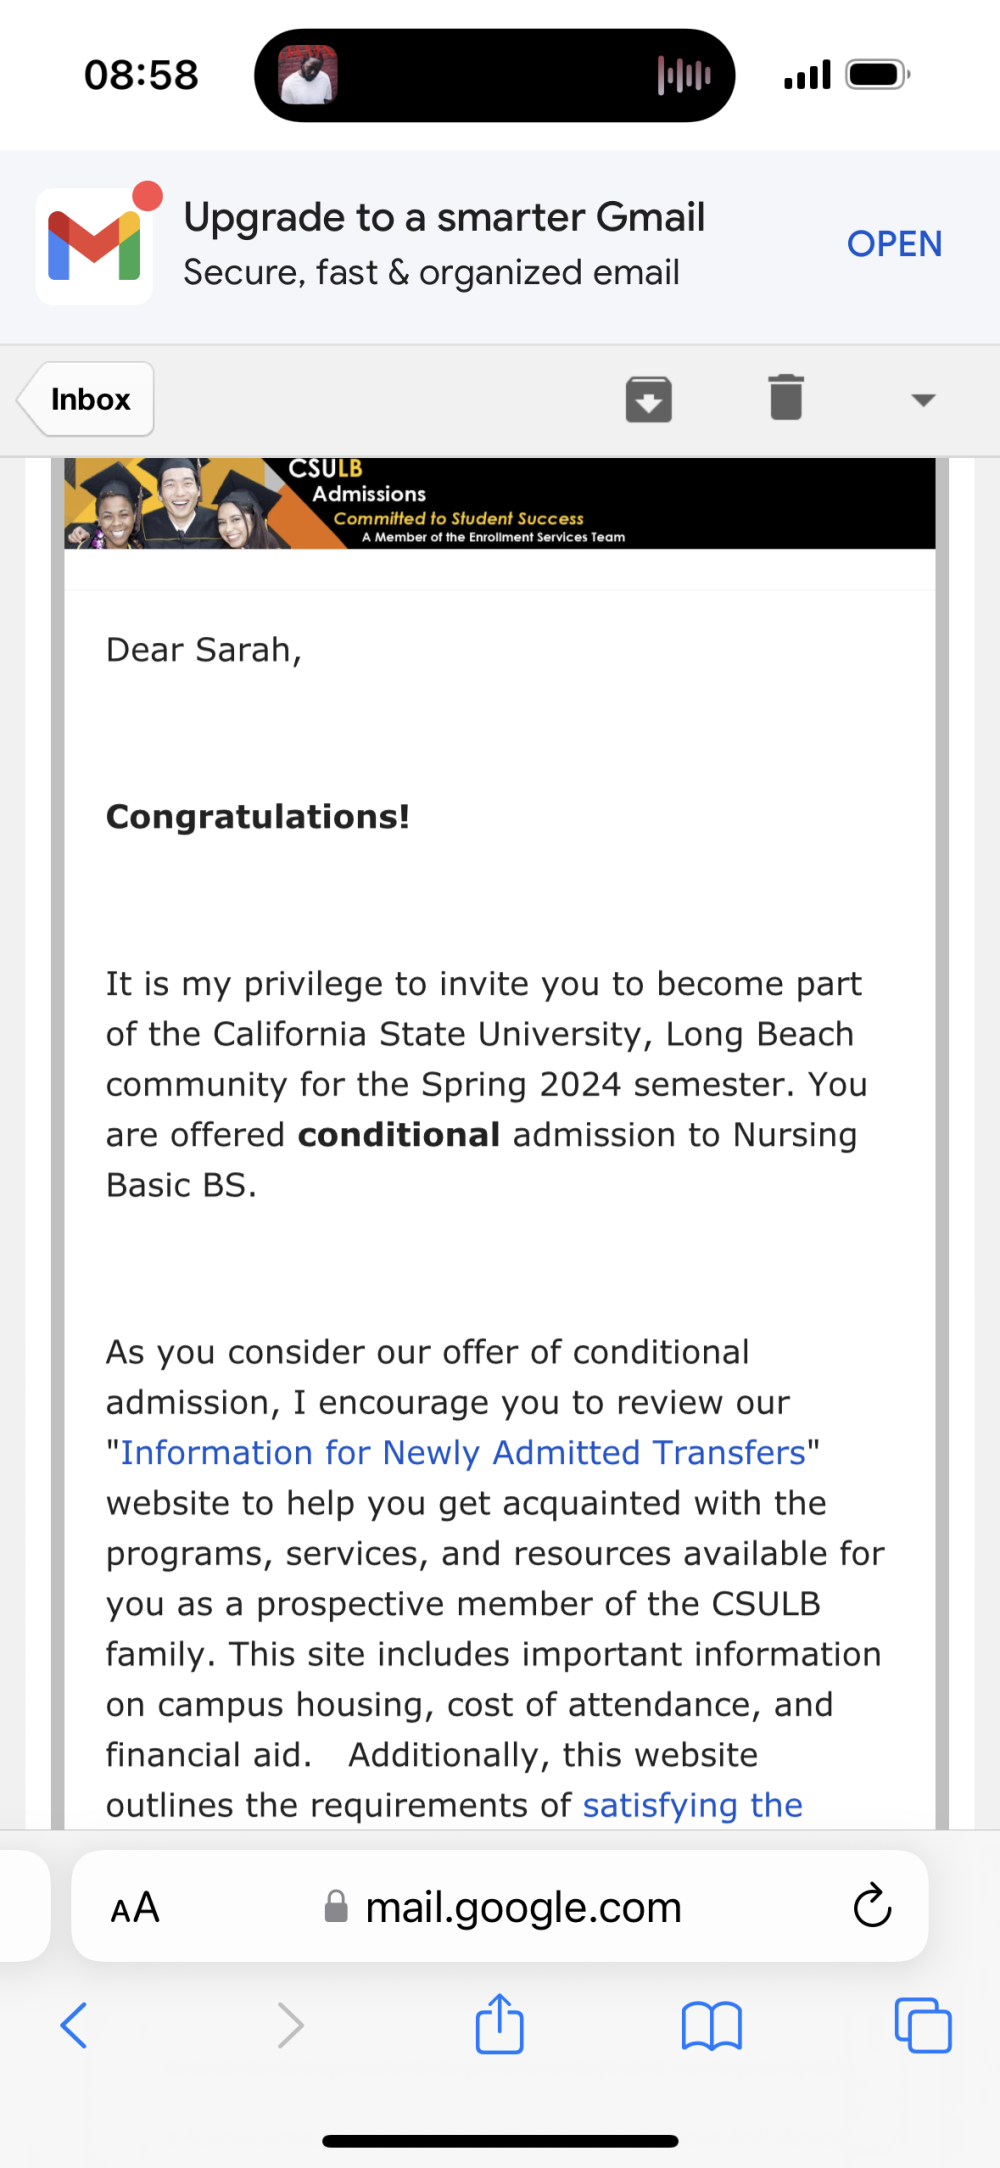Tap the audio waveform indicator in Dynamic Island
This screenshot has height=2168, width=1000.
(x=684, y=75)
